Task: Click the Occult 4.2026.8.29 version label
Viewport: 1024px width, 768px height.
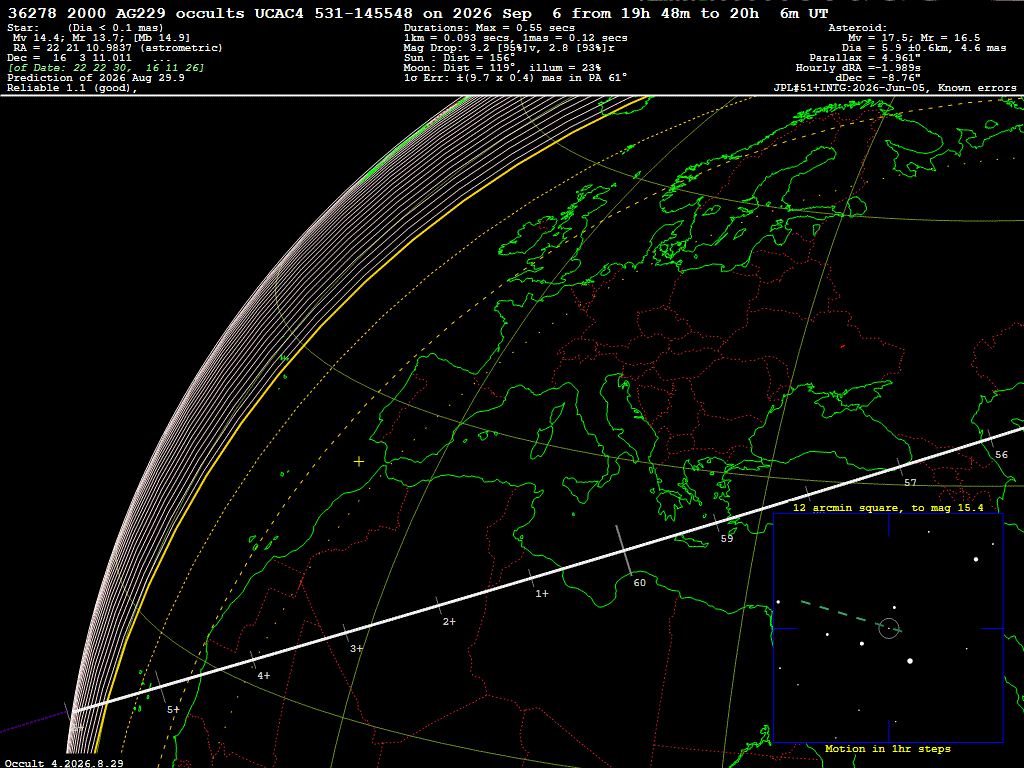Action: coord(64,763)
